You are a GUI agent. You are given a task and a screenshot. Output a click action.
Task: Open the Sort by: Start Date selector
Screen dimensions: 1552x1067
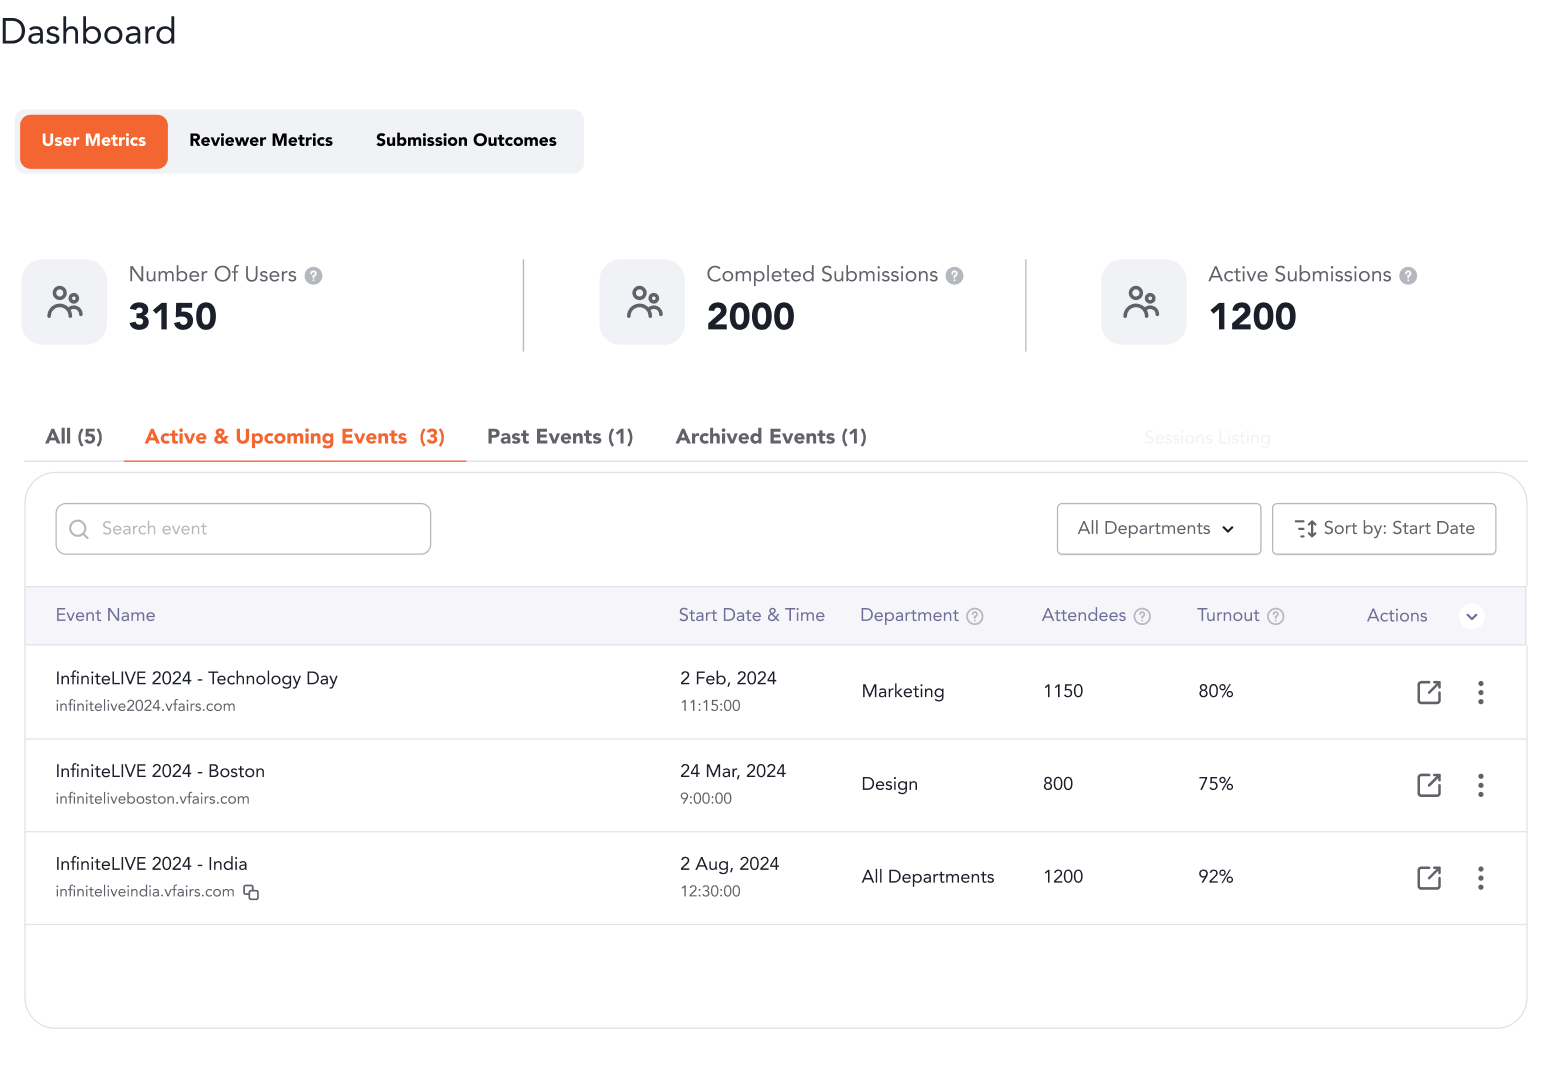tap(1383, 528)
